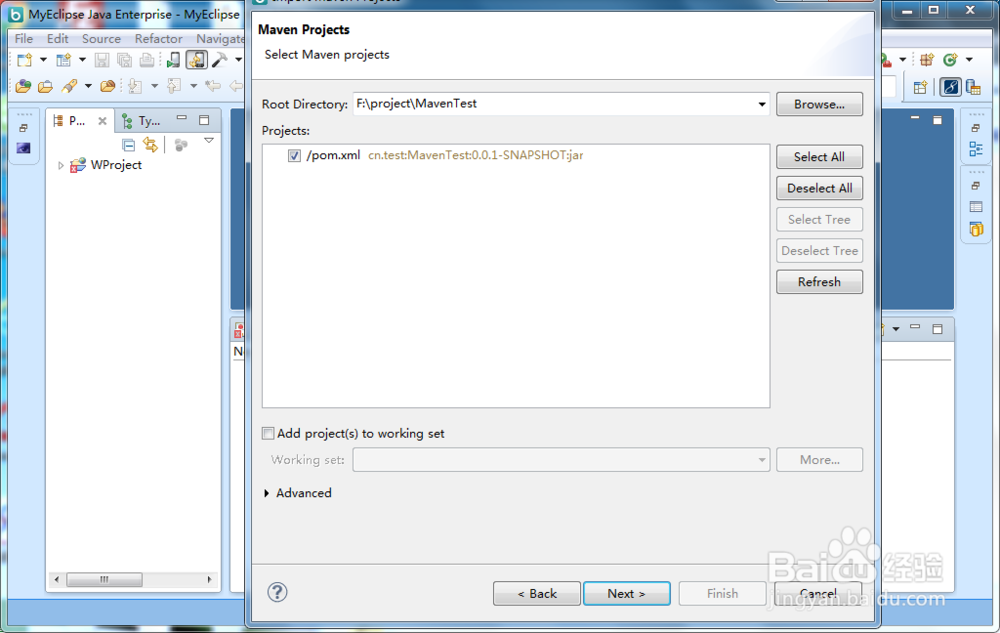Click the Next > button

pos(626,593)
